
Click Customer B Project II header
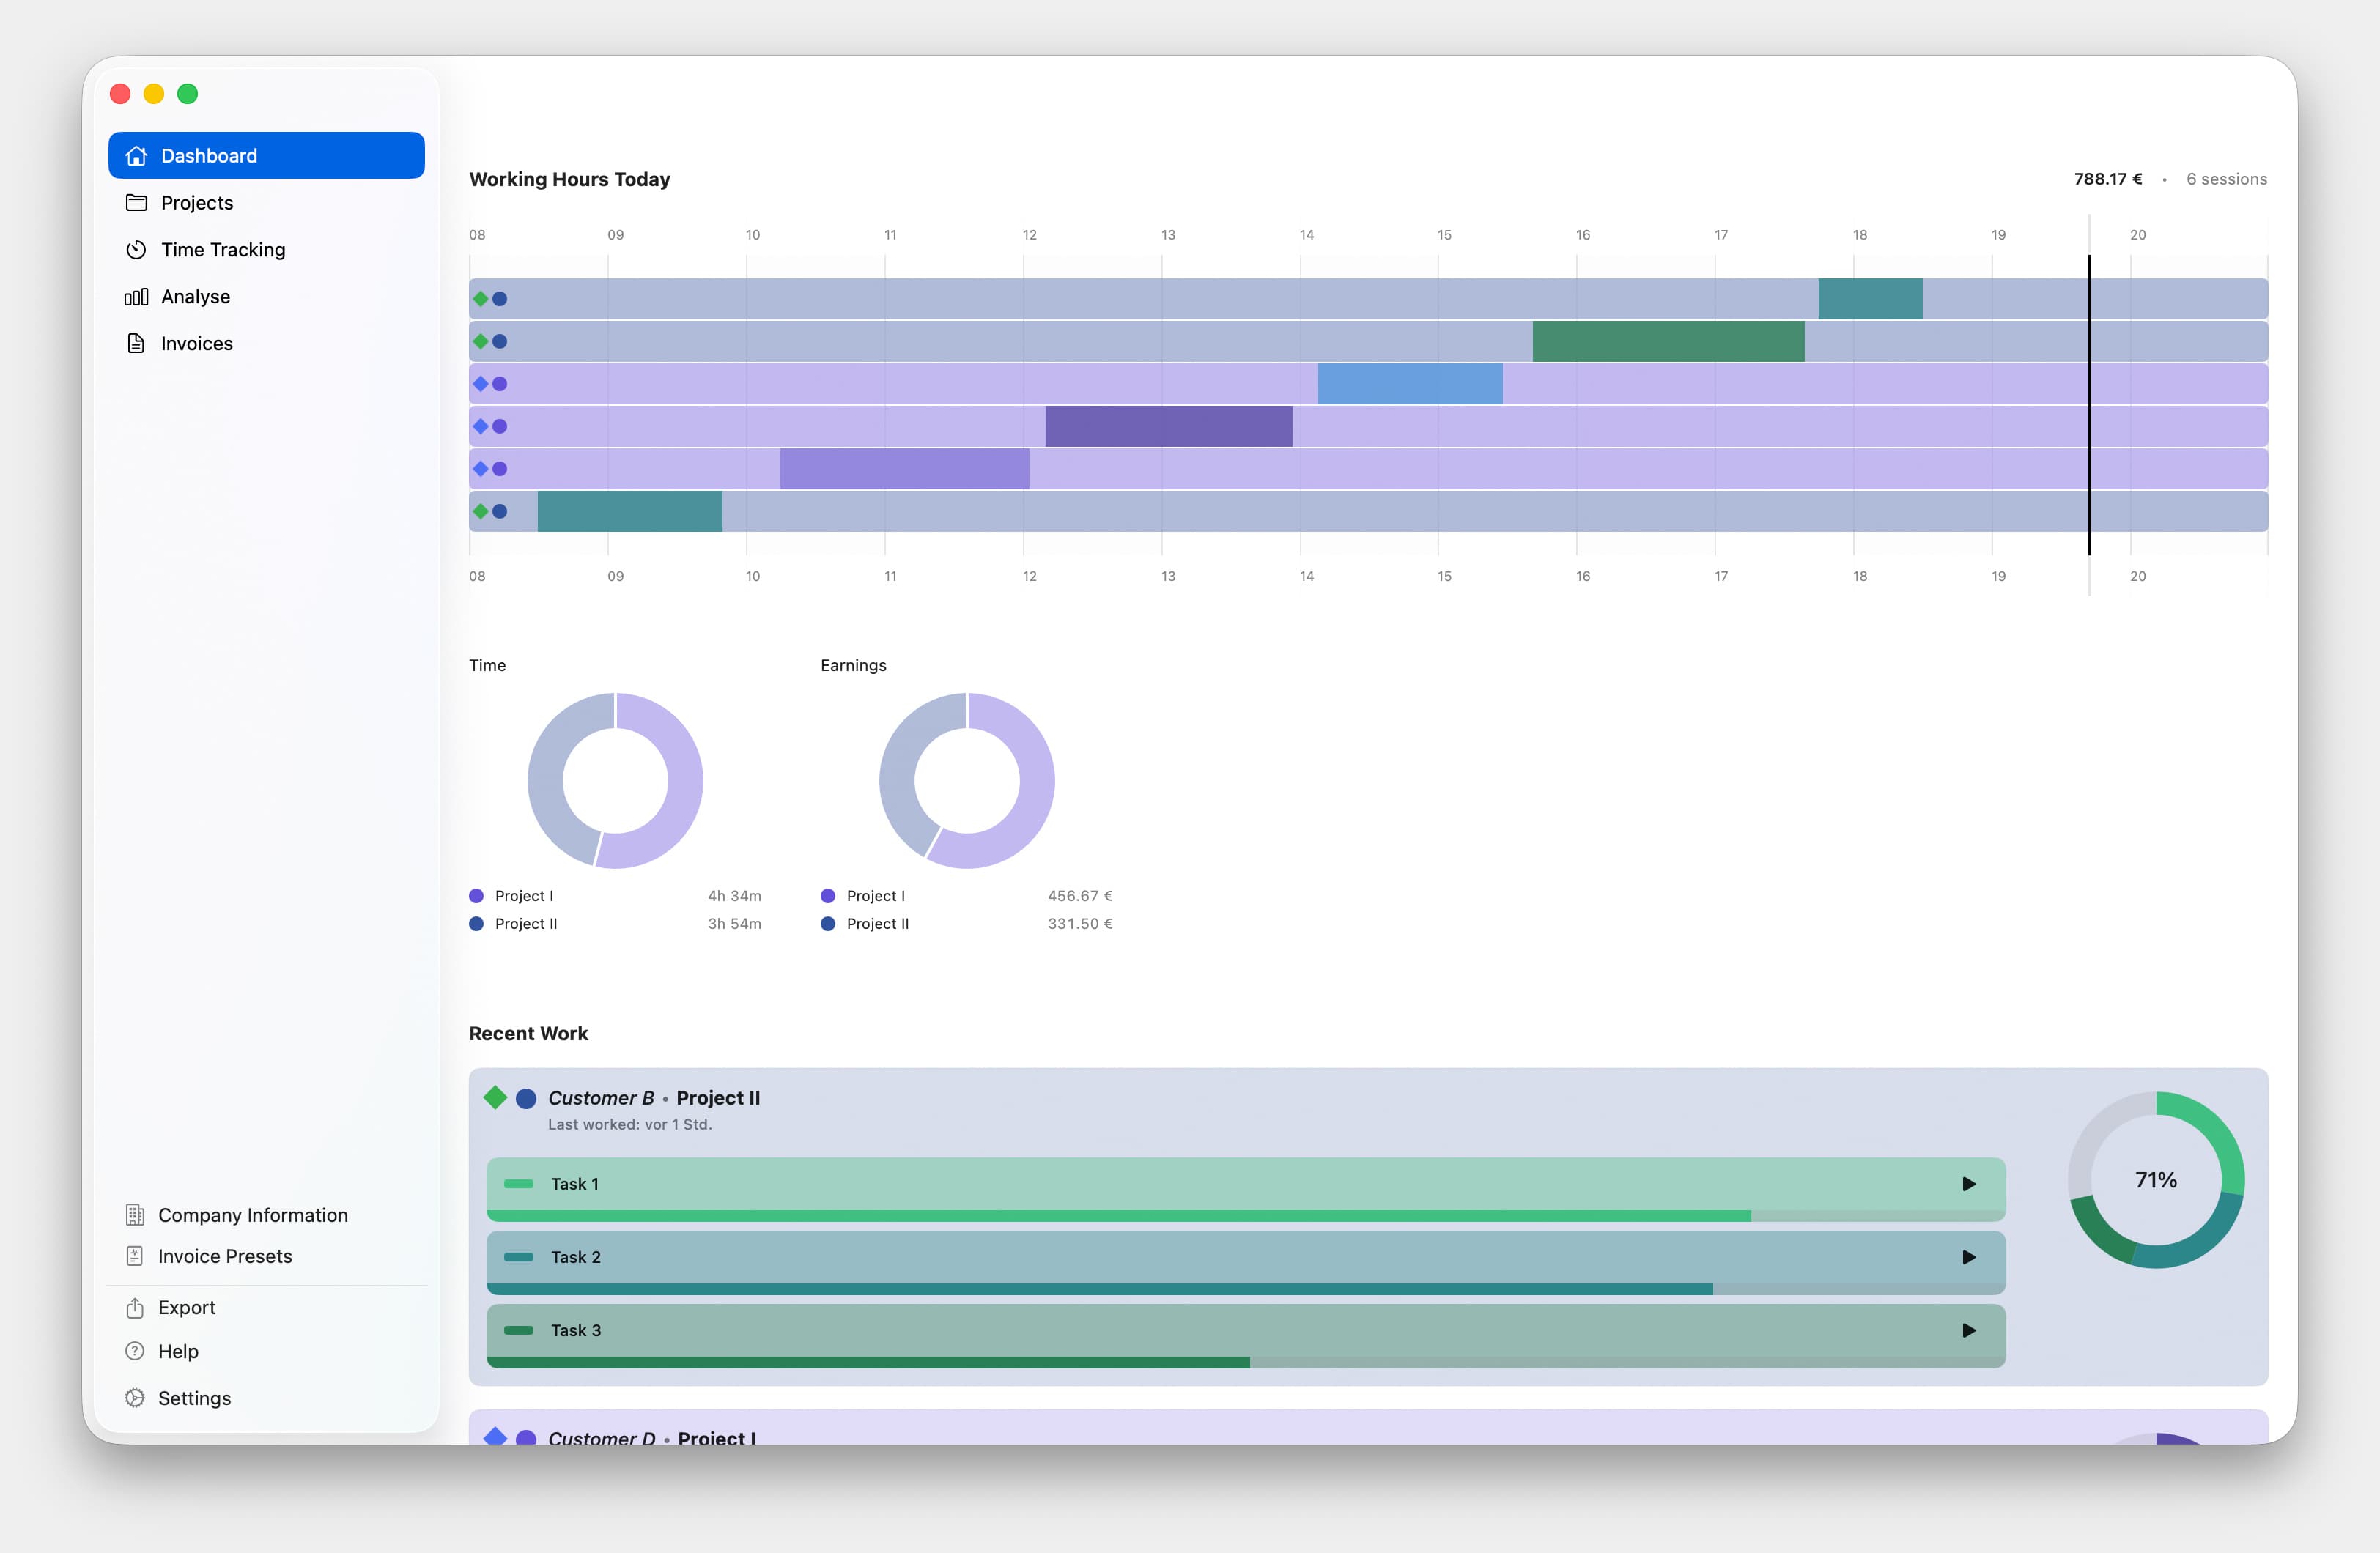coord(653,1098)
